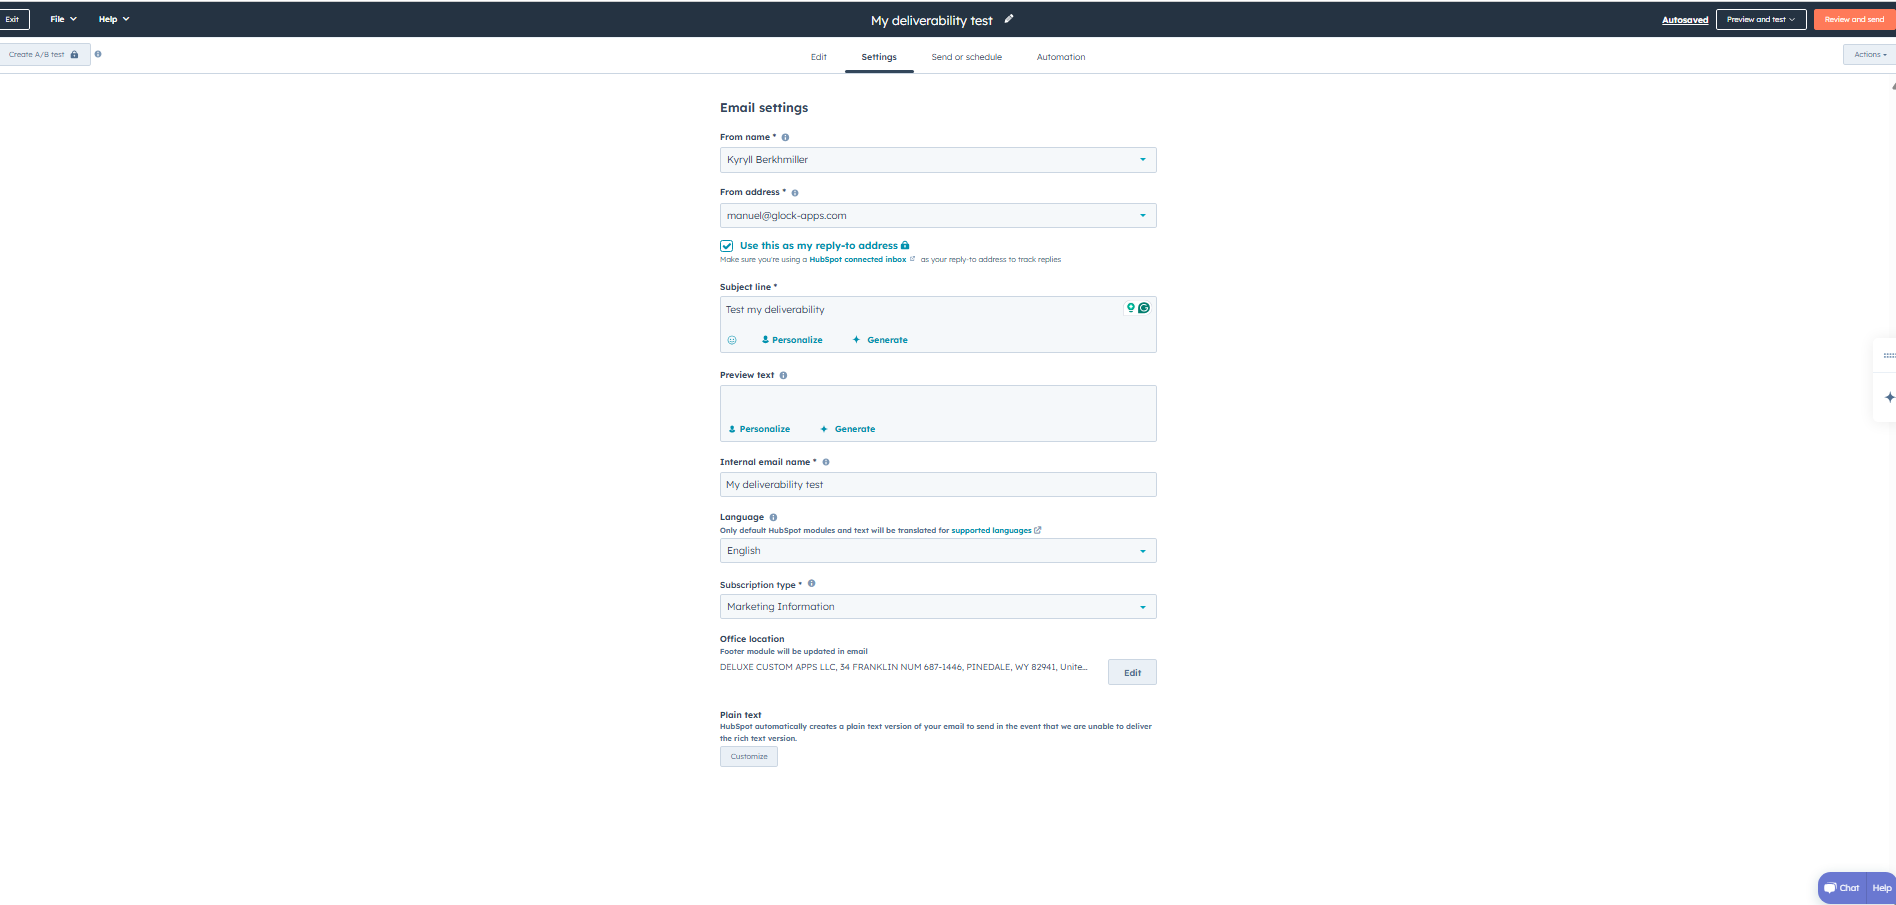
Task: Click the info icon next to Internal email name
Action: [826, 462]
